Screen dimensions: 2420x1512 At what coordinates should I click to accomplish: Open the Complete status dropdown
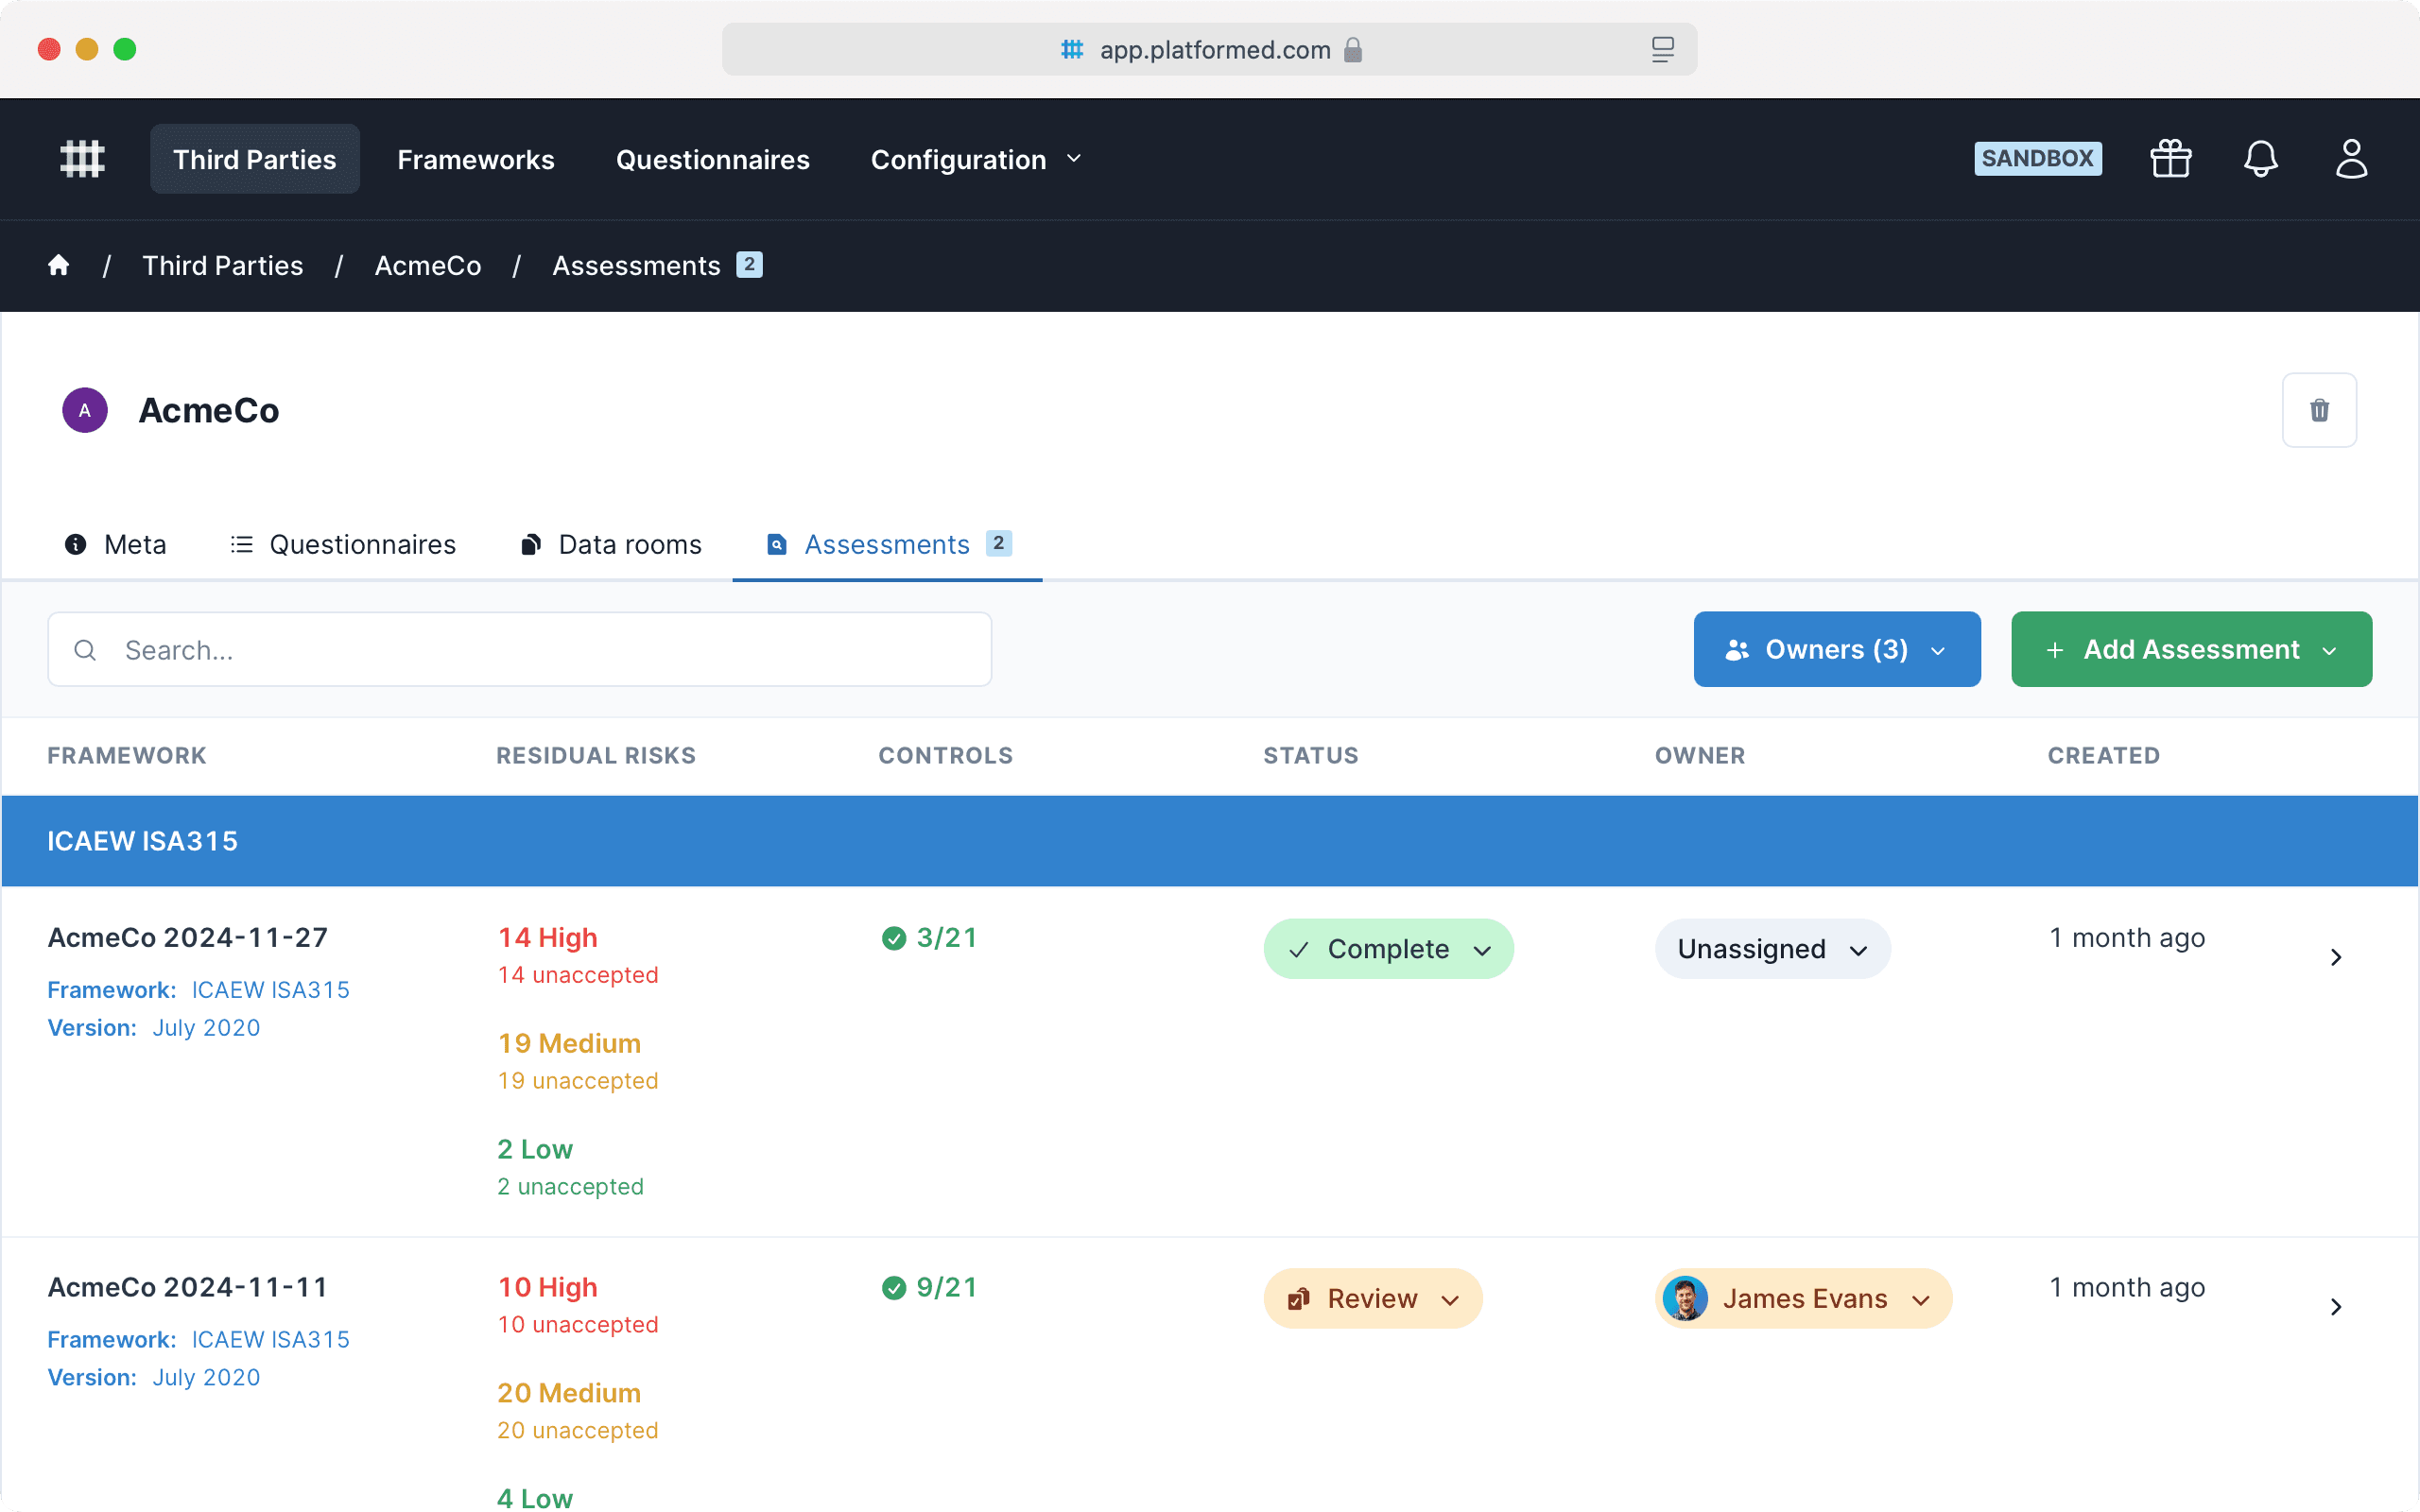[1387, 949]
